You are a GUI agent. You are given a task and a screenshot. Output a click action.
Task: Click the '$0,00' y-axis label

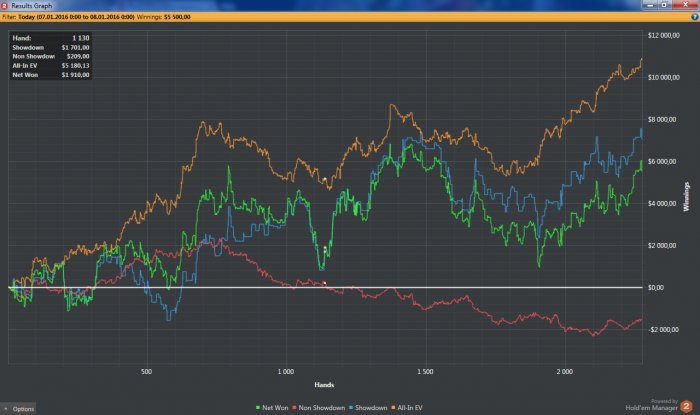tap(655, 287)
